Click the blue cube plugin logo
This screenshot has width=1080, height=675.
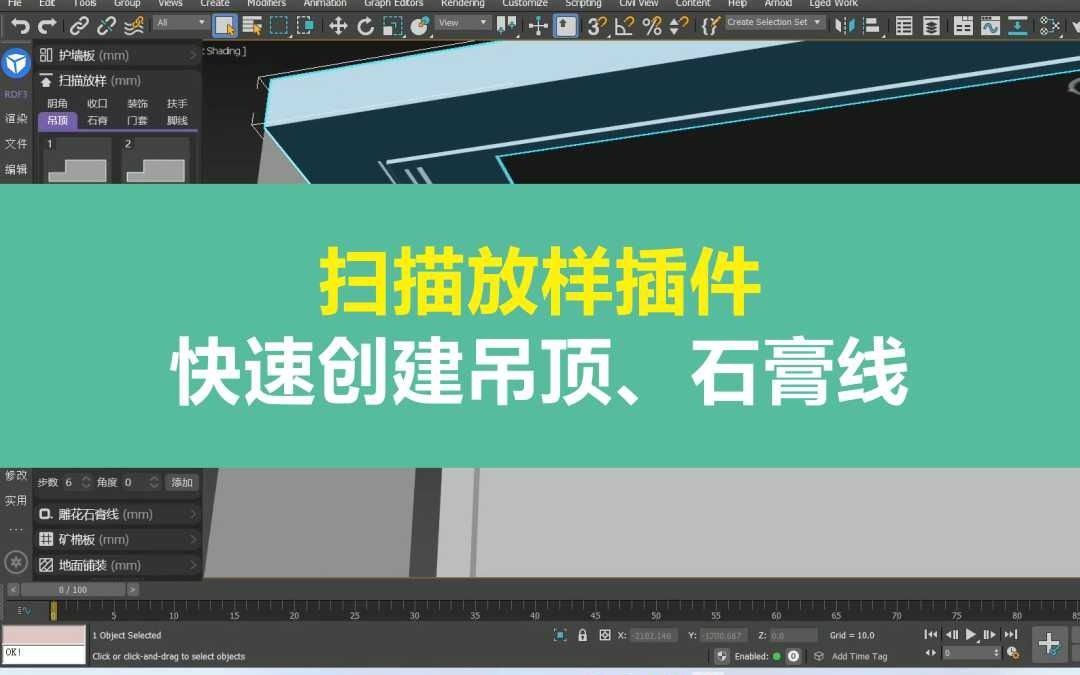pyautogui.click(x=16, y=63)
